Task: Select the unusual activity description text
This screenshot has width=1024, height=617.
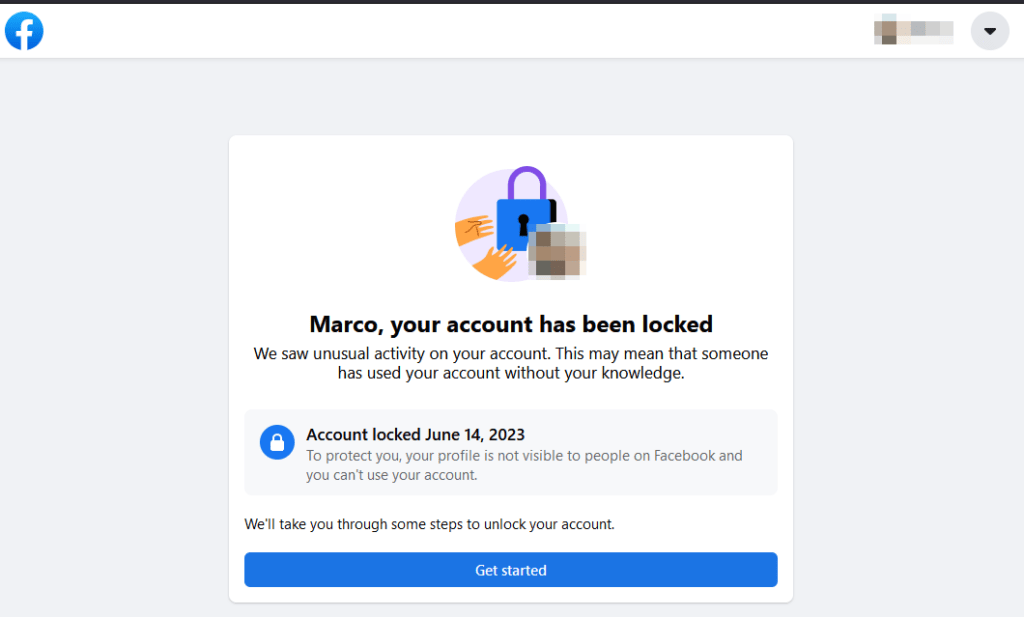Action: click(511, 363)
